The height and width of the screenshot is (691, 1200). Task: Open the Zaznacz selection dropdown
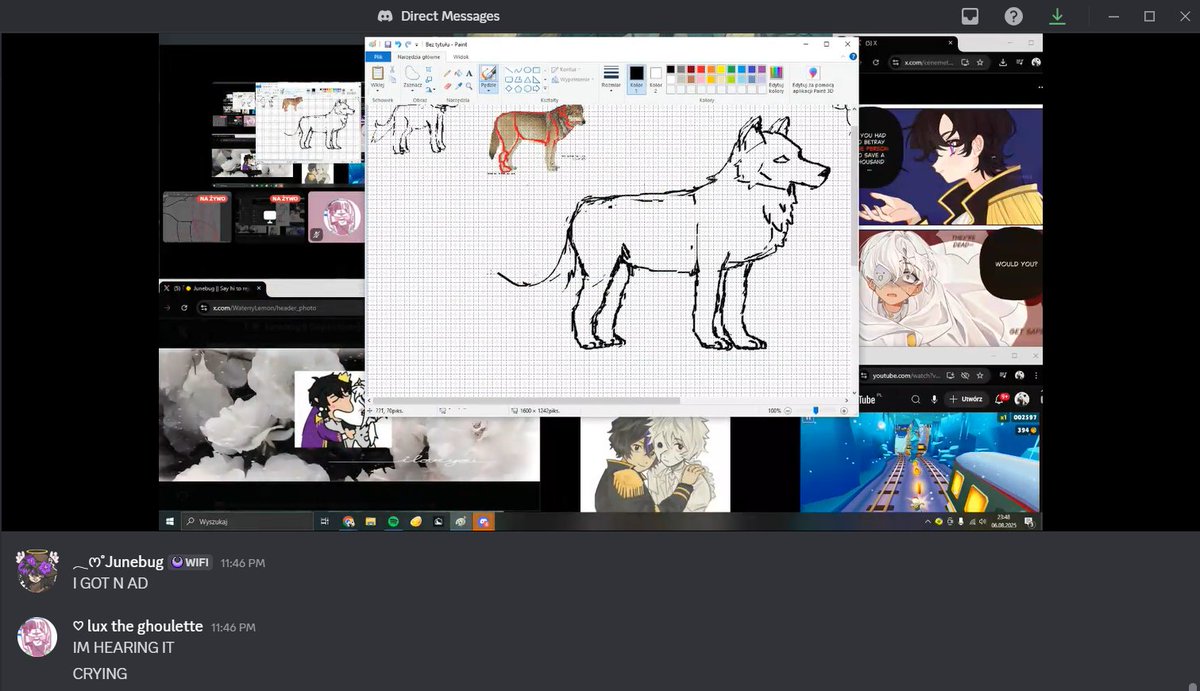pos(412,89)
